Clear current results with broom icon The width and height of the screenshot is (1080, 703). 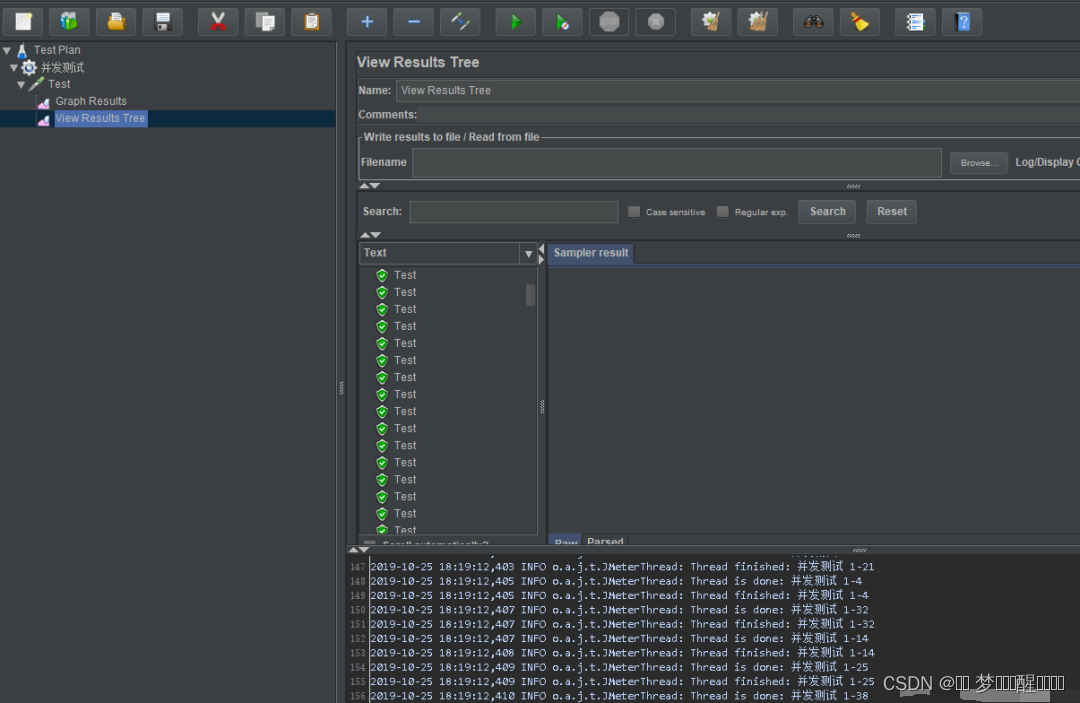pyautogui.click(x=711, y=22)
